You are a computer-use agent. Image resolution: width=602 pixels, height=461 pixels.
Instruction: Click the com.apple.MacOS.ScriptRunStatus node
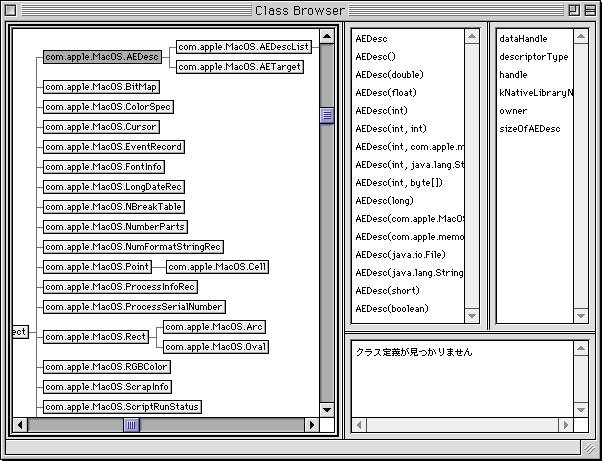pos(122,407)
